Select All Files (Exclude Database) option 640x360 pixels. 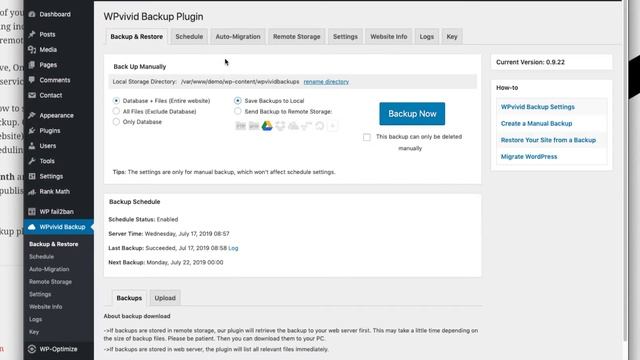[x=116, y=111]
